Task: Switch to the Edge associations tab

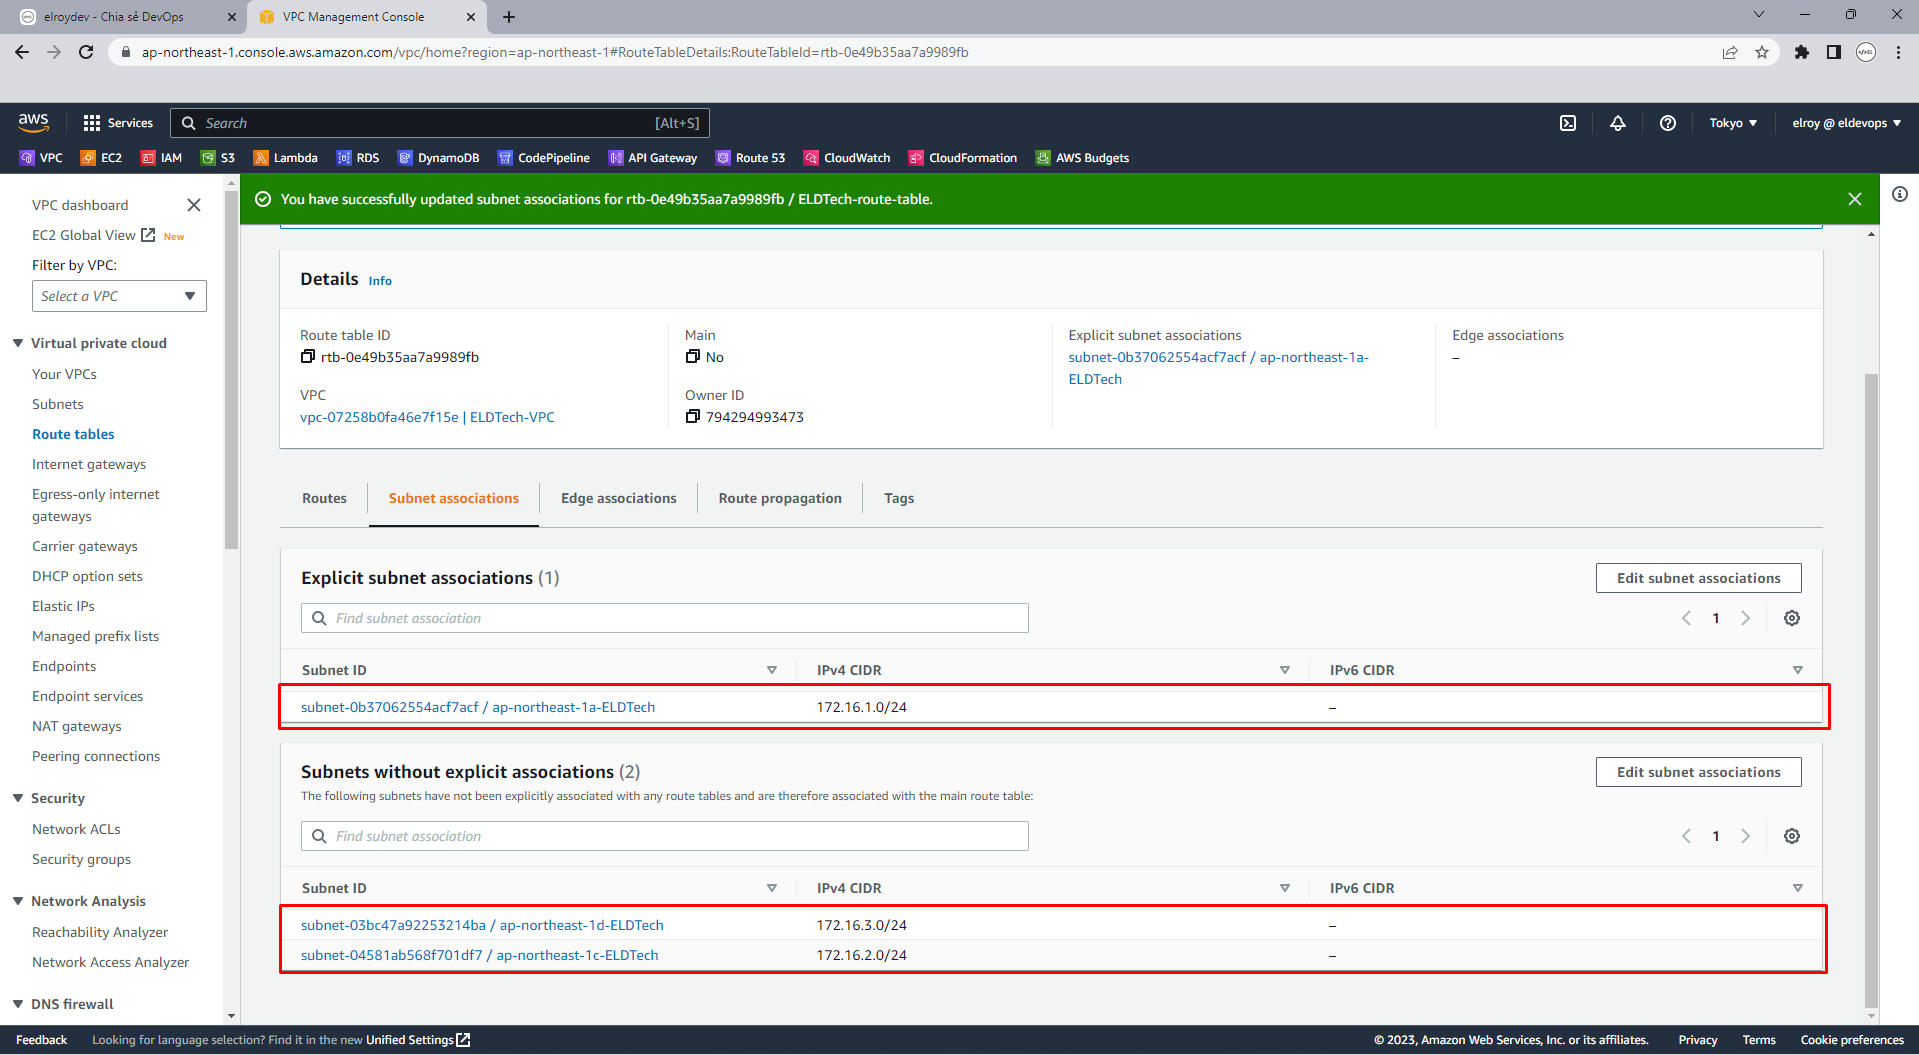Action: pos(619,498)
